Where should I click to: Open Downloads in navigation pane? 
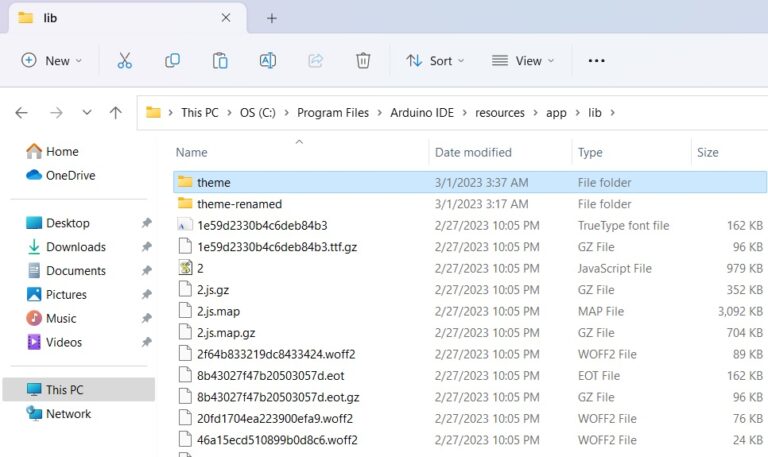pyautogui.click(x=66, y=247)
